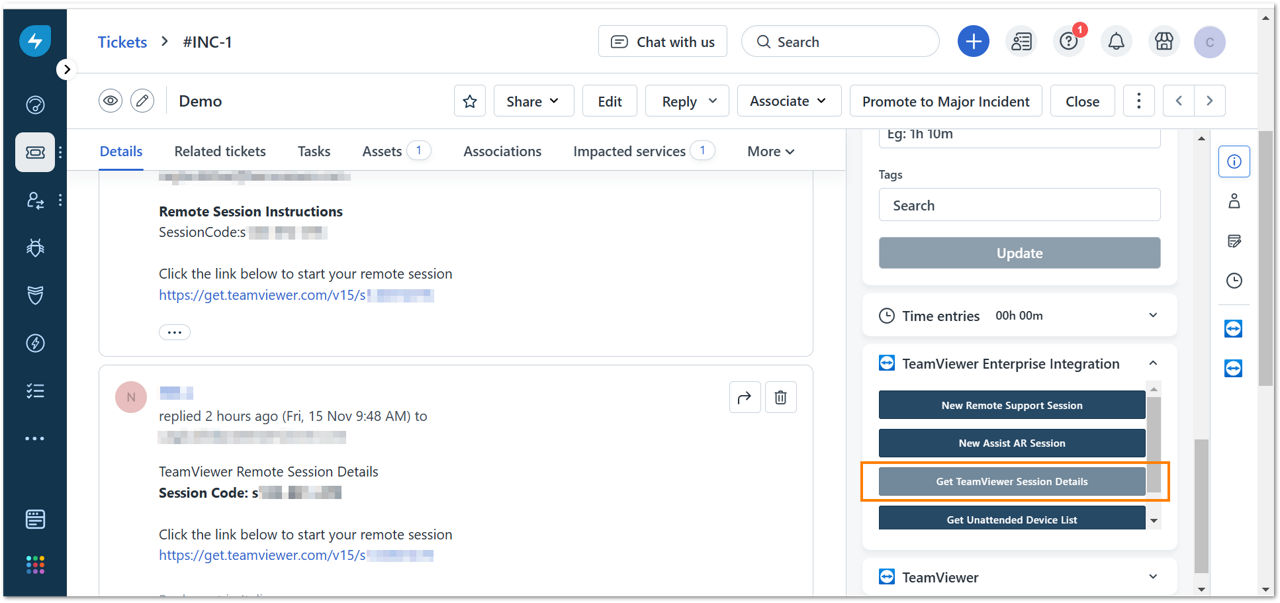Toggle the eye watch icon beside Demo
Image resolution: width=1280 pixels, height=603 pixels.
click(110, 101)
